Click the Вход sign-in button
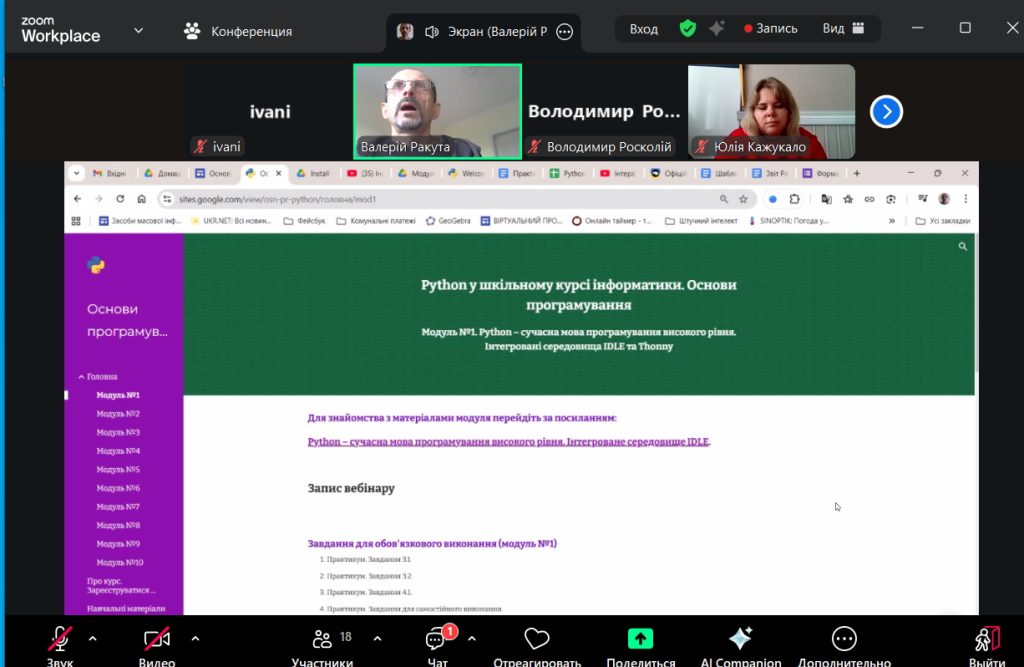 (x=643, y=29)
